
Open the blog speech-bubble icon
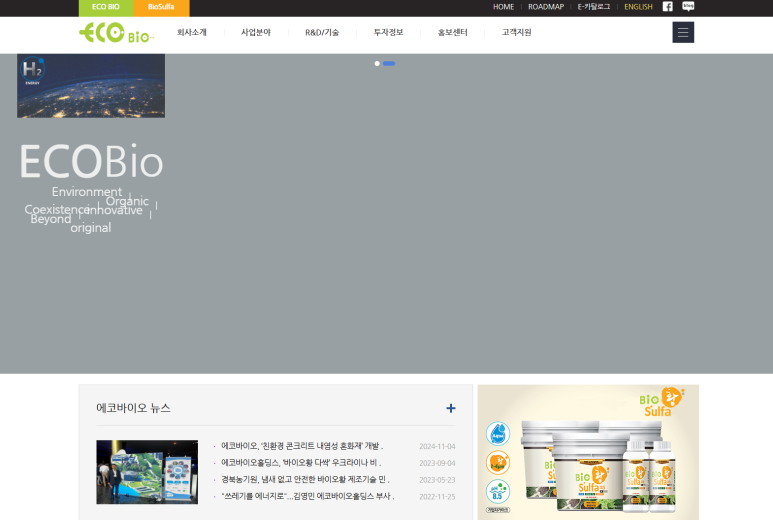[x=688, y=6]
